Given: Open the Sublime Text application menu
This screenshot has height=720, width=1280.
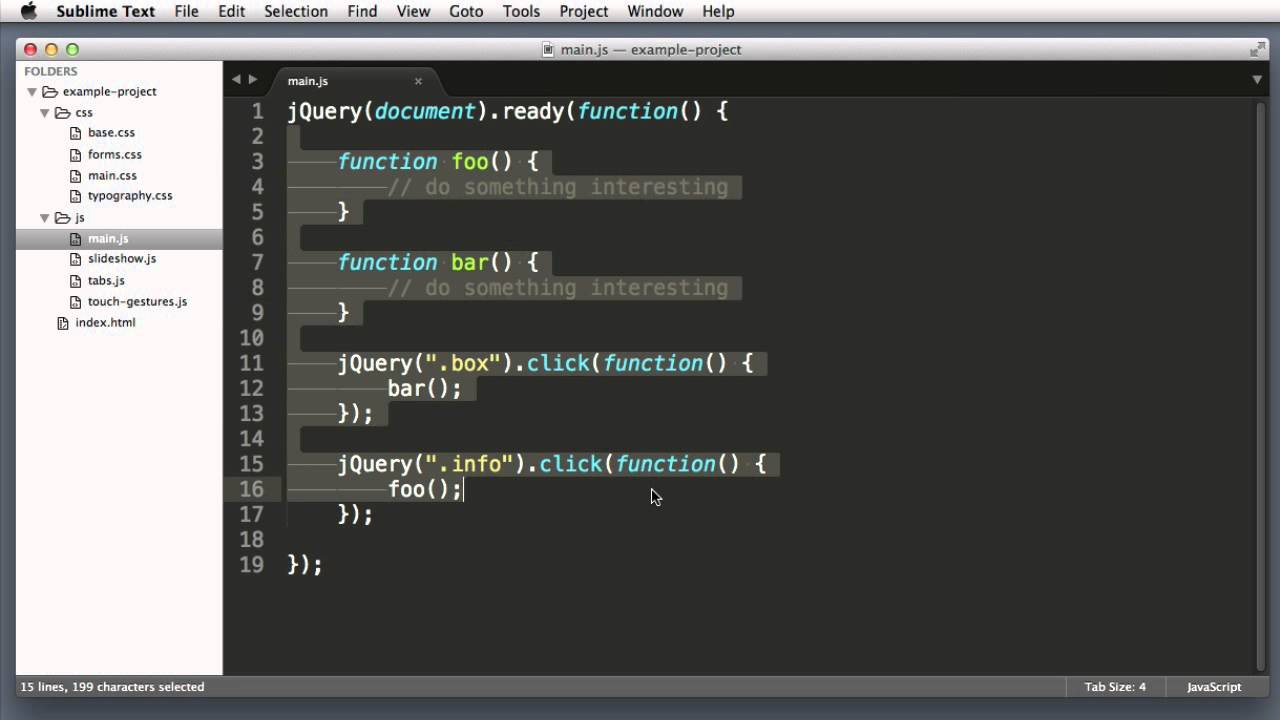Looking at the screenshot, I should 105,12.
